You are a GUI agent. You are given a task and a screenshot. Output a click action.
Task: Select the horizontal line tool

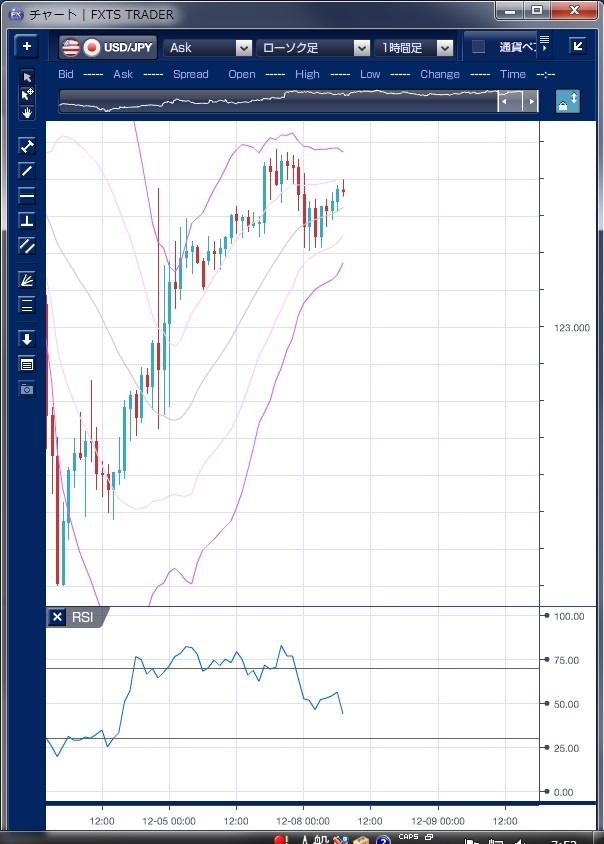(x=27, y=195)
